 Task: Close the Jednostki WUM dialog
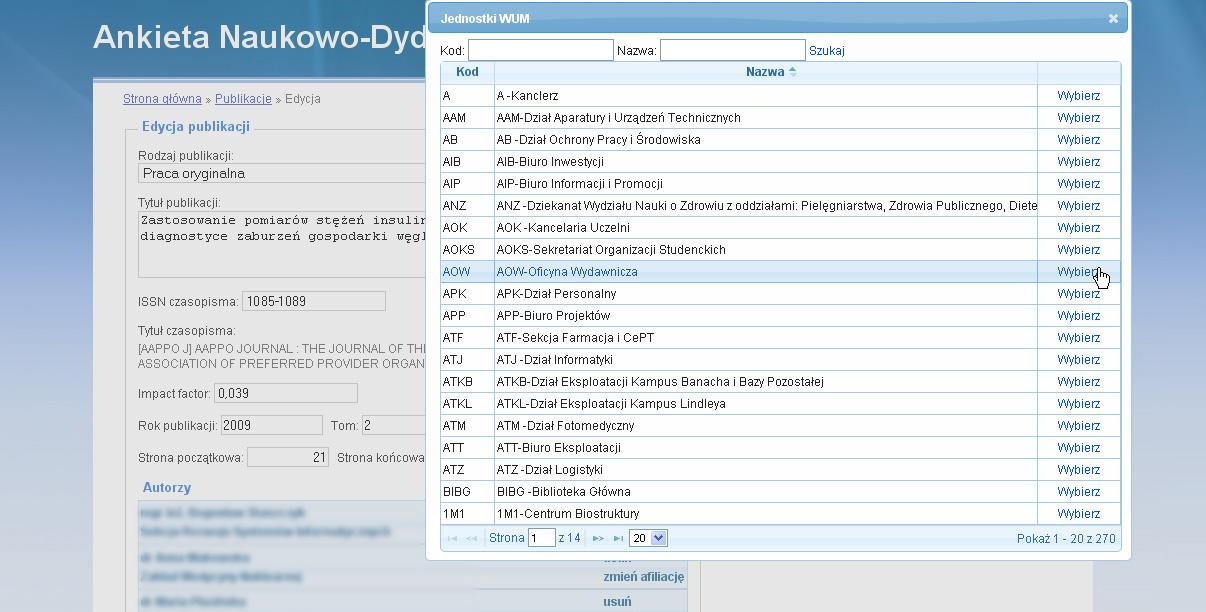coord(1113,18)
